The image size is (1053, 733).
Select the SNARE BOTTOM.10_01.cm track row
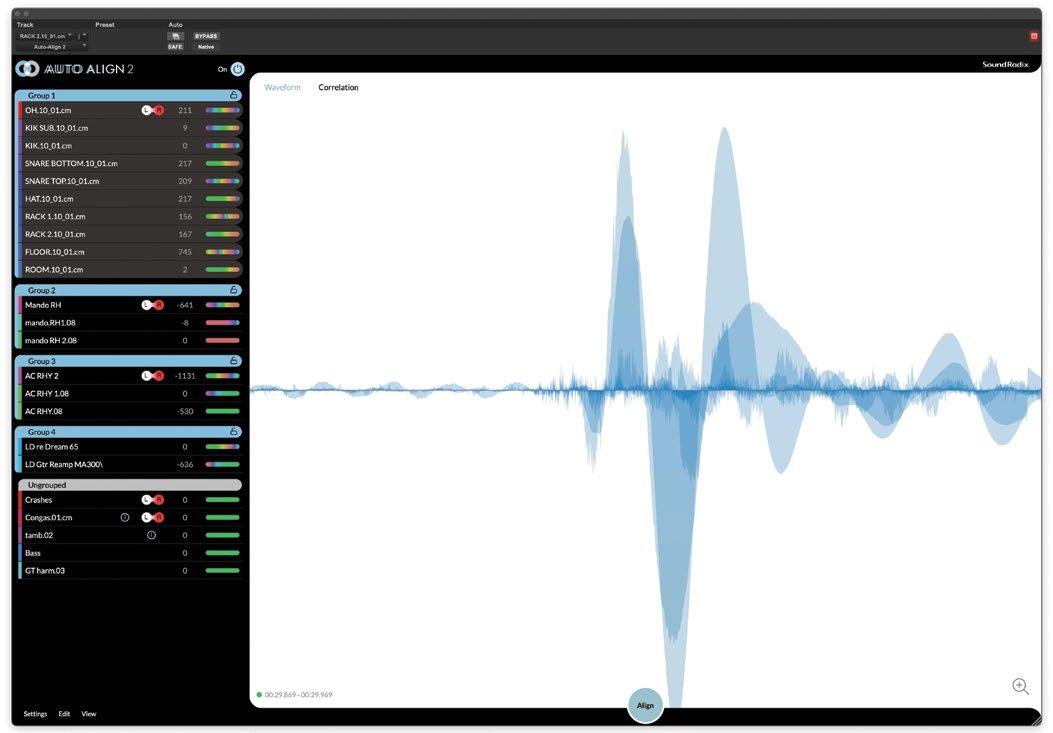point(129,163)
